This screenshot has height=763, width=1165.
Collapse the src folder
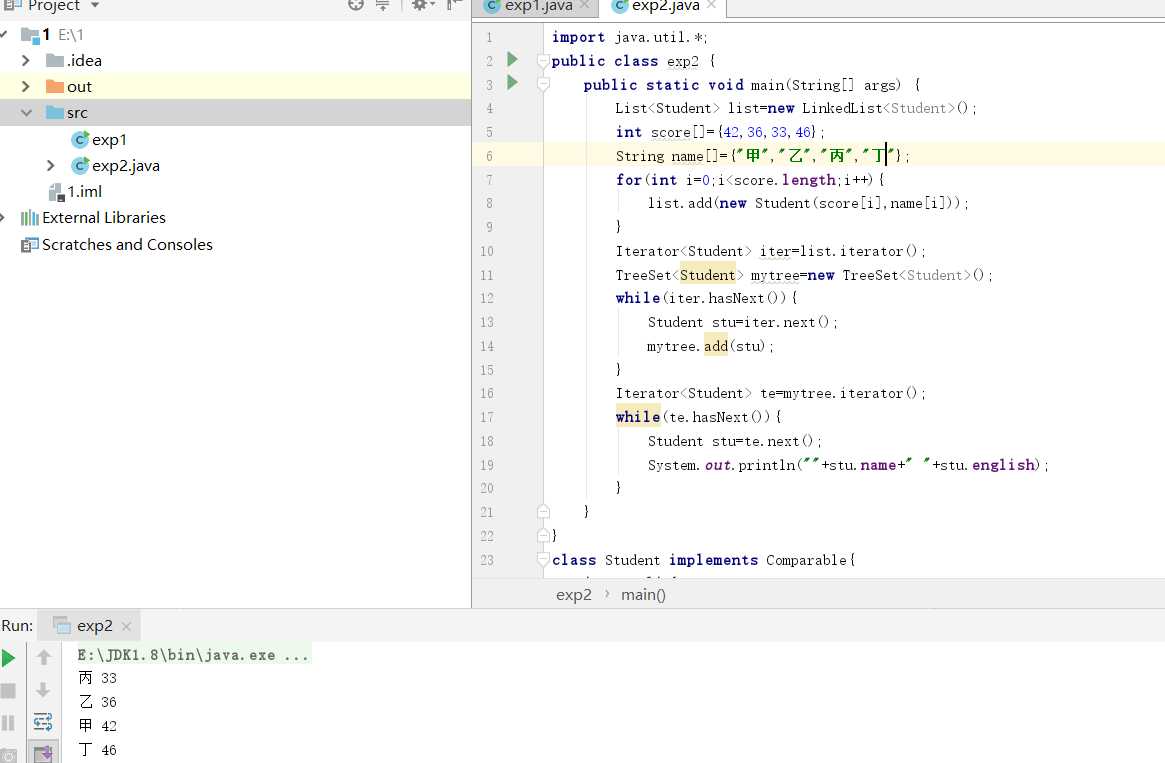[26, 113]
